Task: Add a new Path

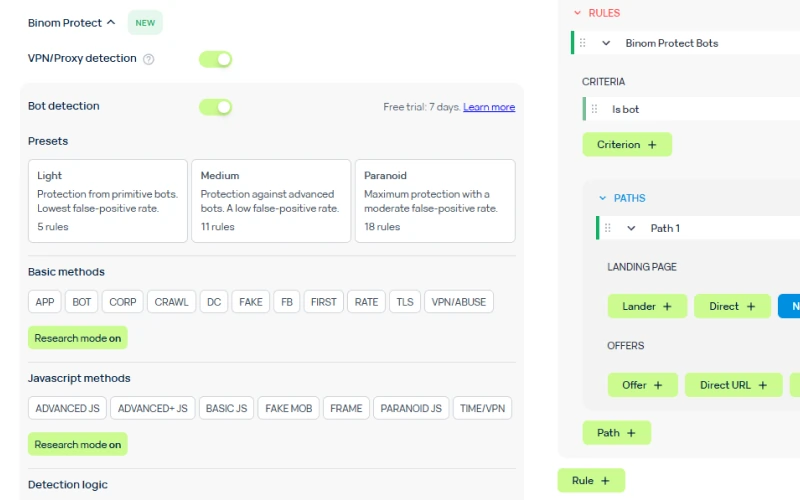Action: pyautogui.click(x=616, y=433)
